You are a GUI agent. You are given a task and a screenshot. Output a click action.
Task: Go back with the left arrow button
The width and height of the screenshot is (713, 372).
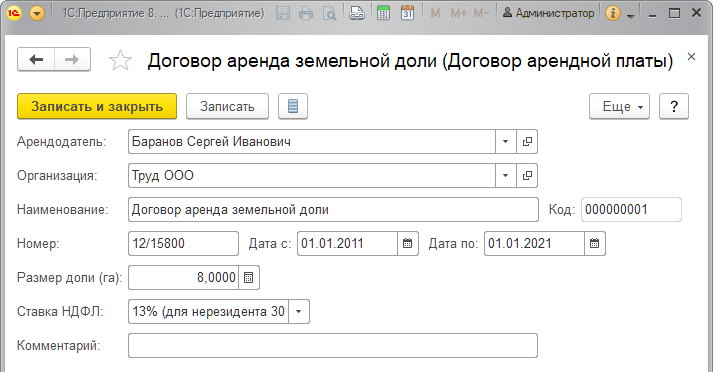click(x=36, y=60)
